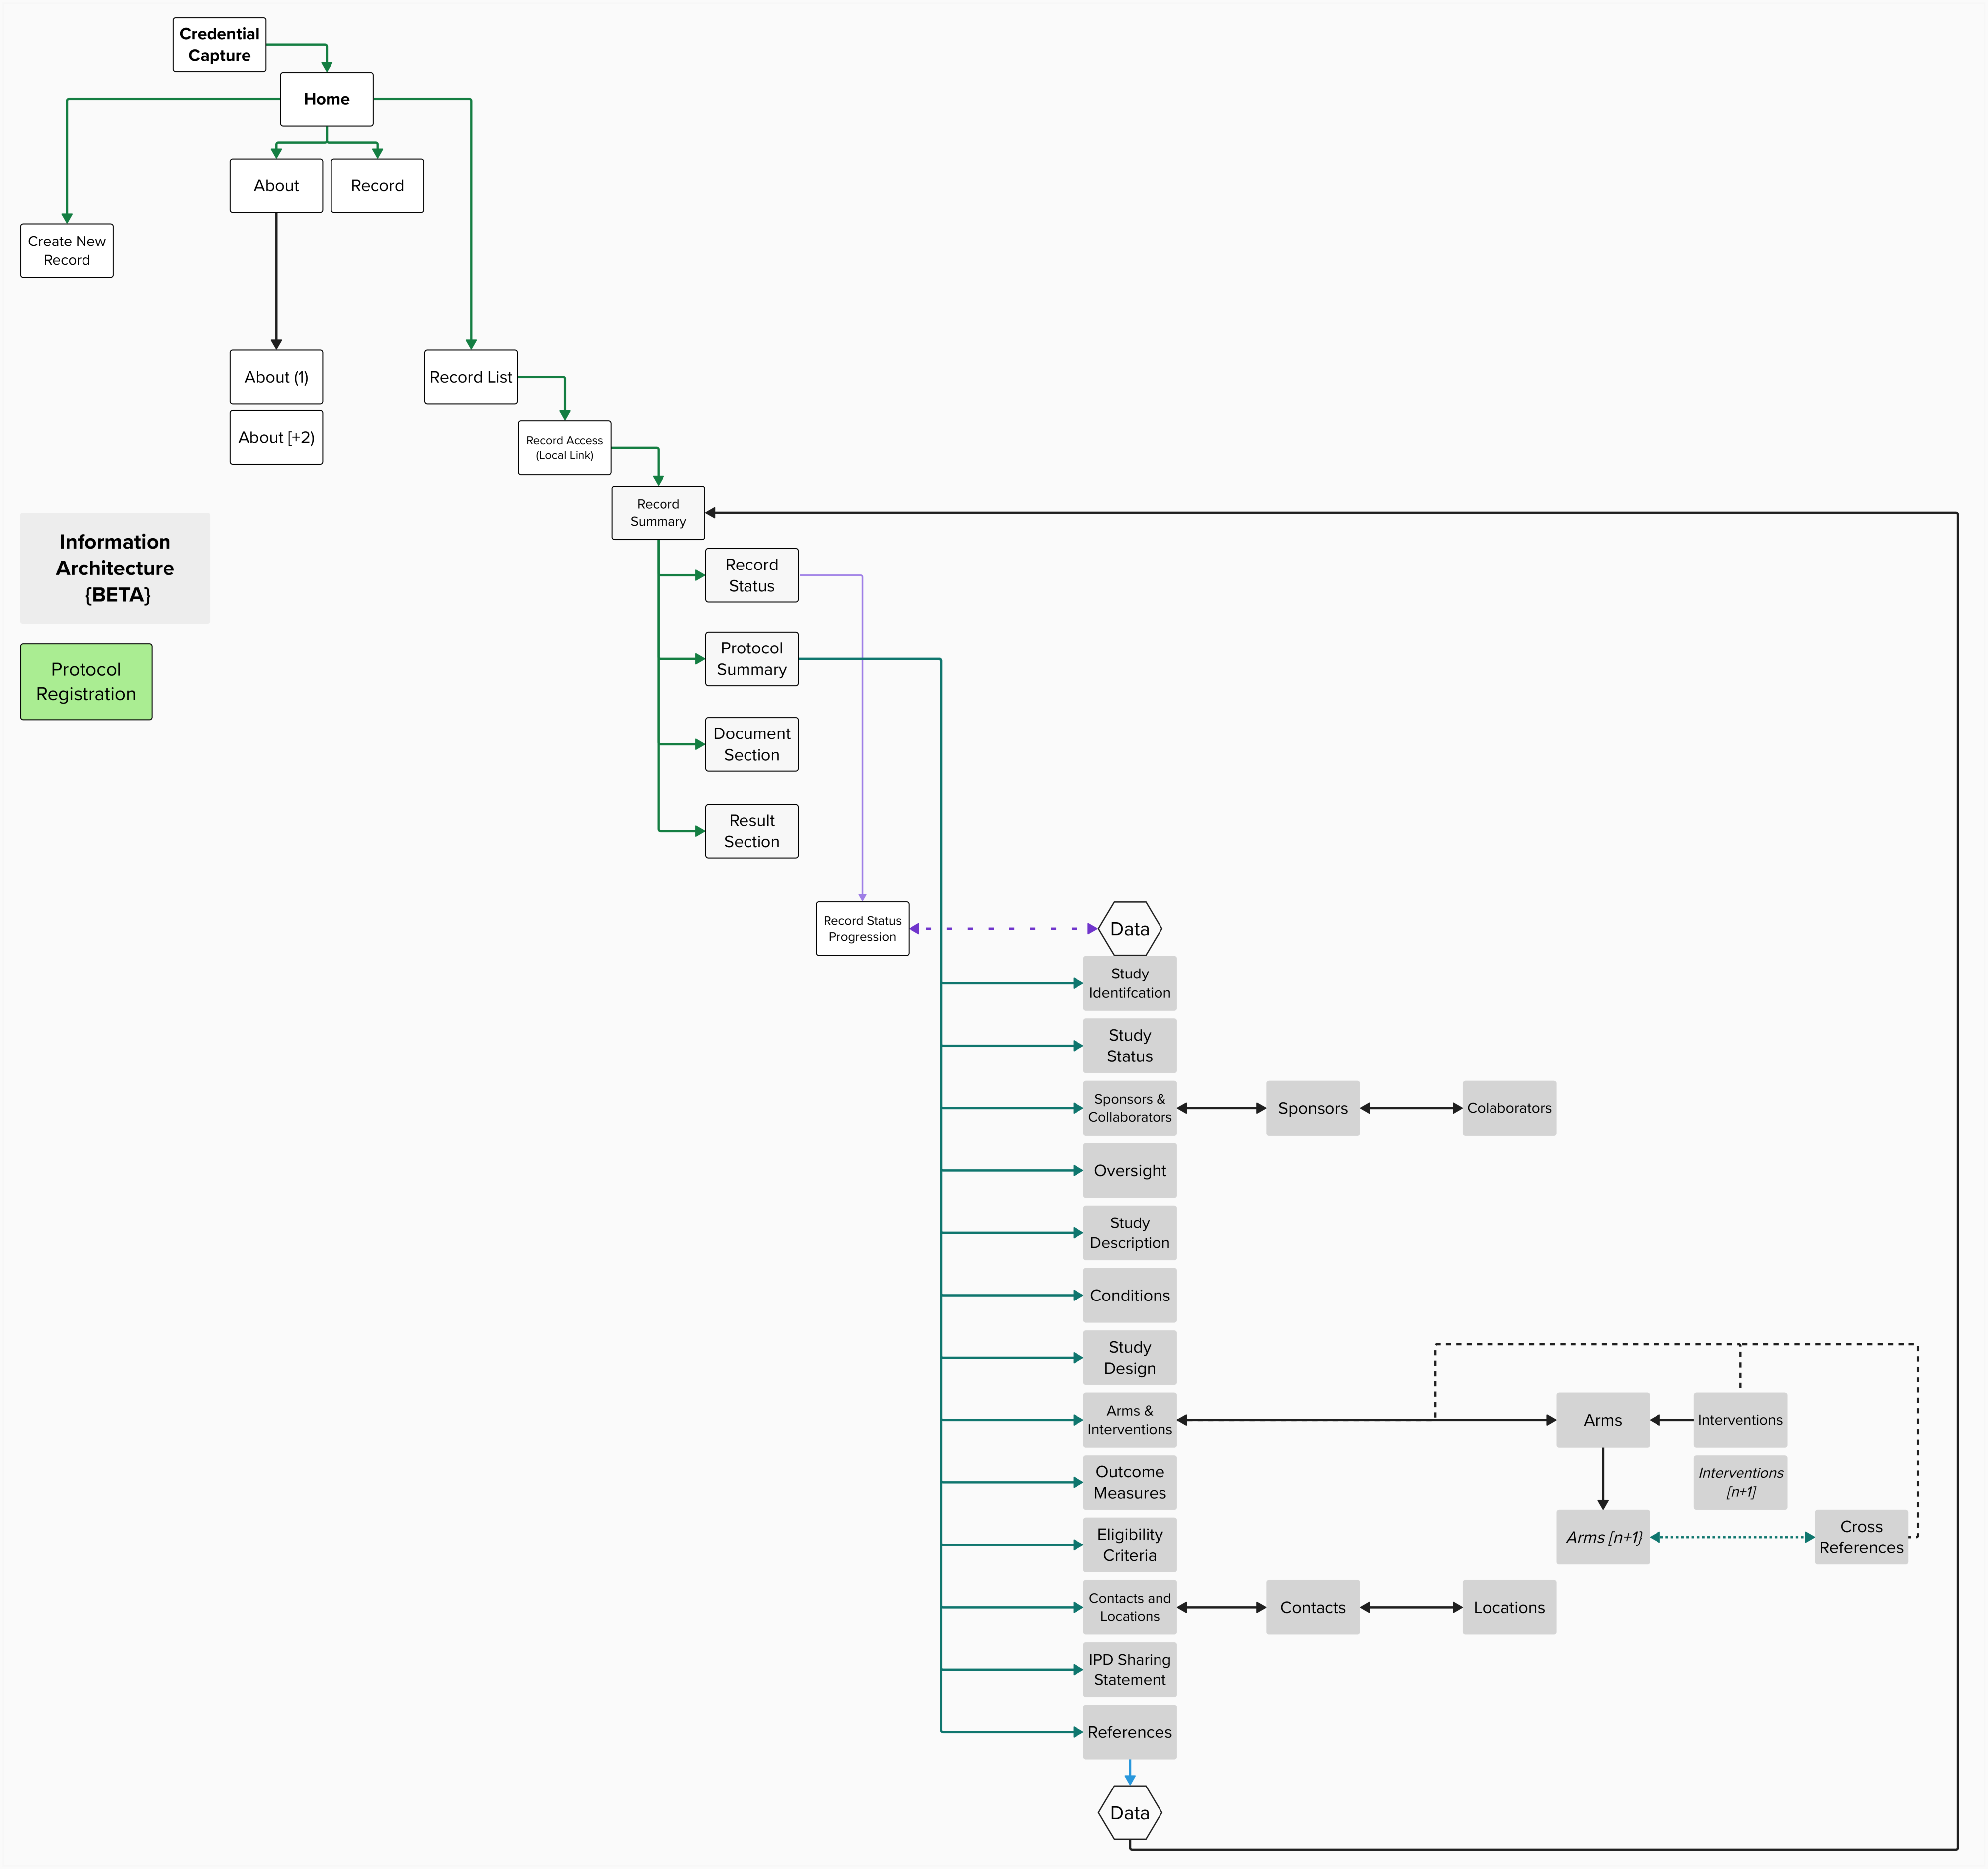Select the Record Summary node
Image resolution: width=1988 pixels, height=1869 pixels.
tap(658, 513)
